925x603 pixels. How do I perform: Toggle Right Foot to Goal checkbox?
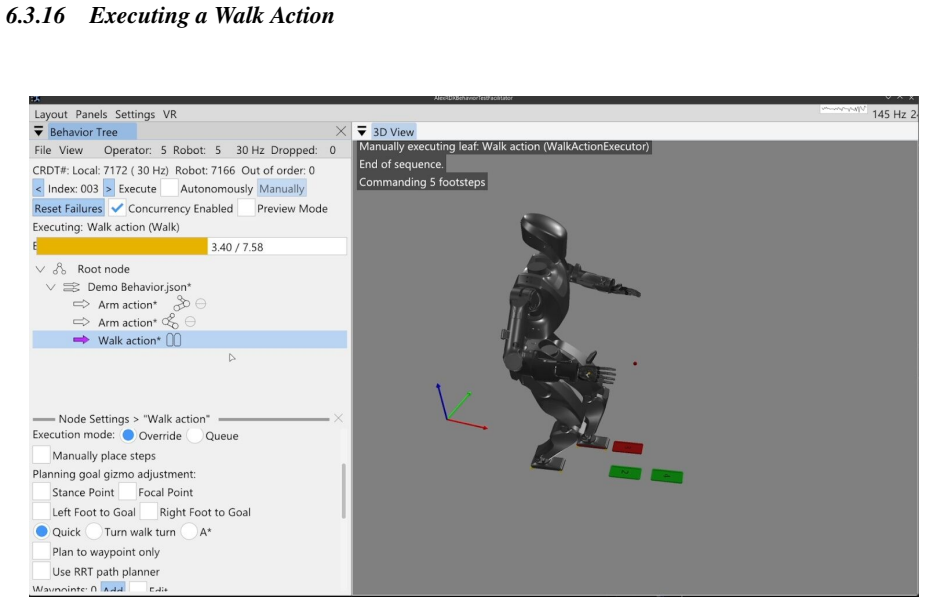(x=149, y=512)
